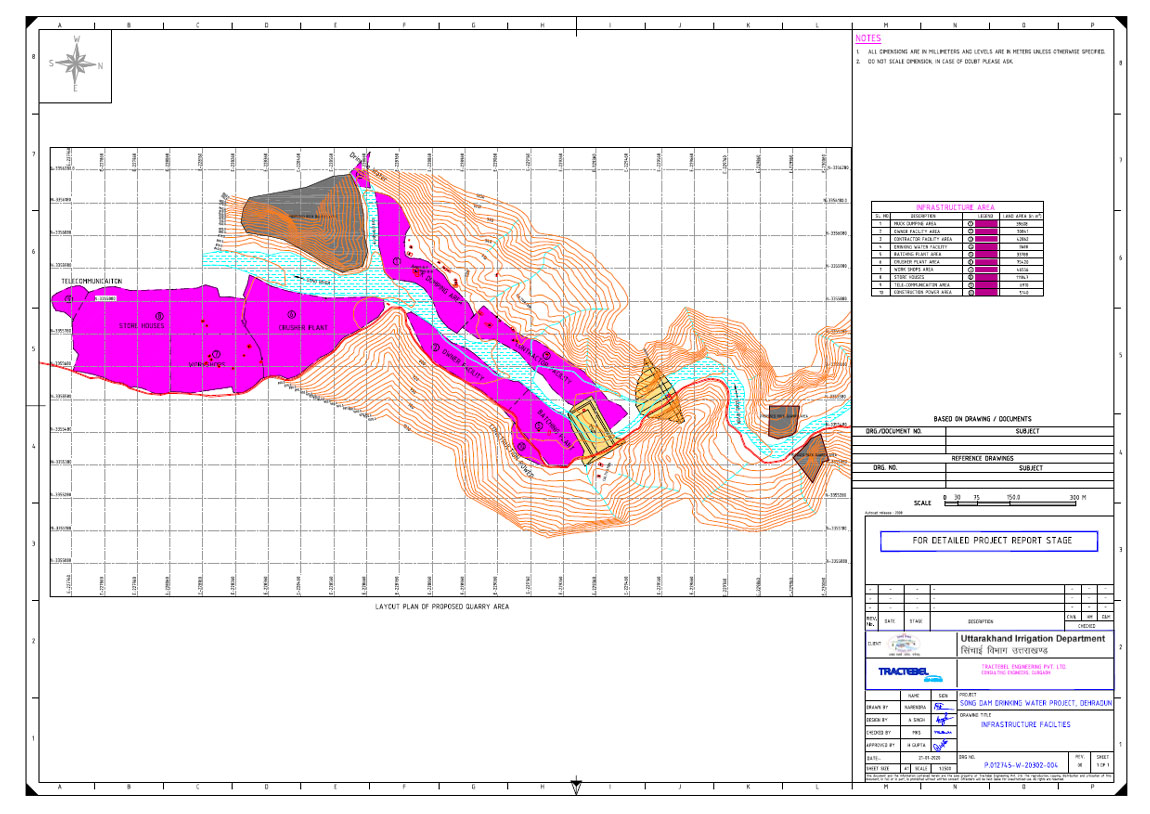Click the magenta swatch for Store Houses row
This screenshot has height=814, width=1150.
click(988, 277)
